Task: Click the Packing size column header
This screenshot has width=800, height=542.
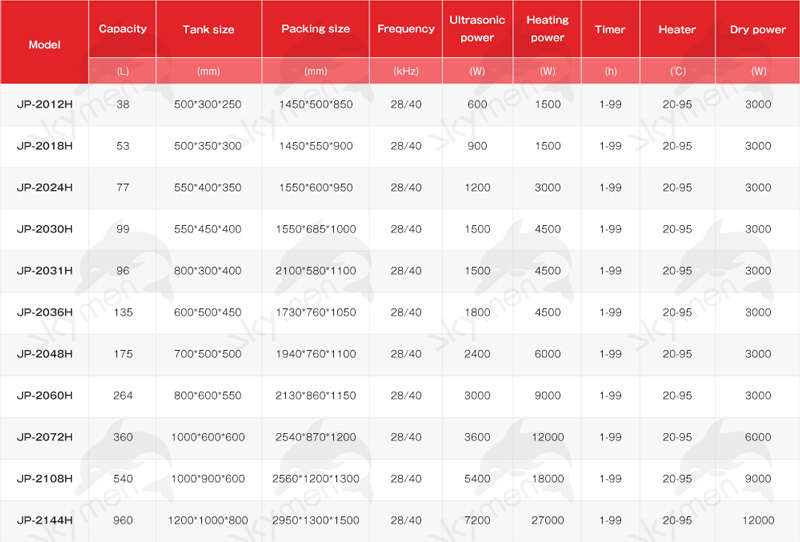Action: pyautogui.click(x=315, y=29)
